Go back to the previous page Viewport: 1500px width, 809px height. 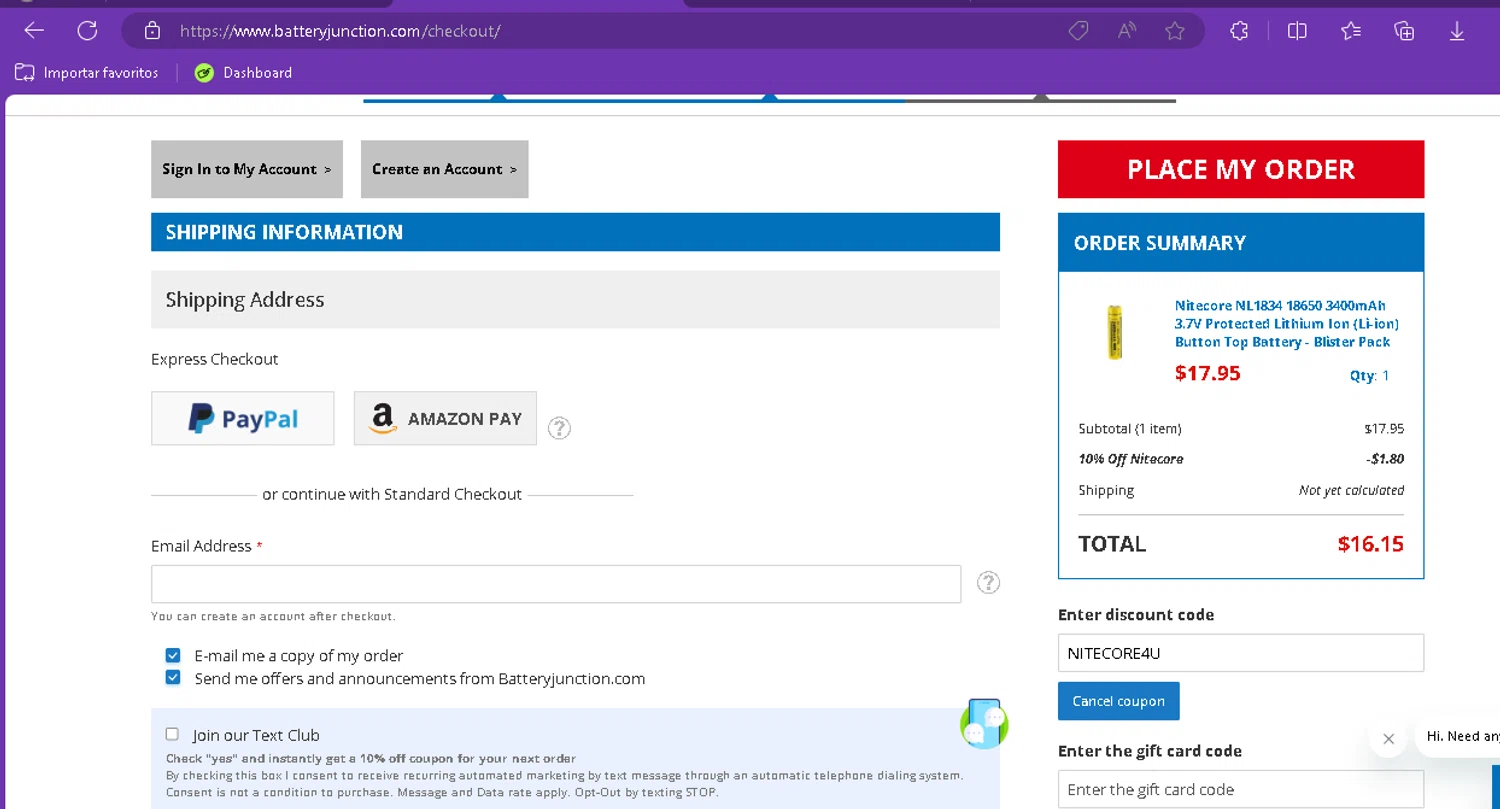35,31
